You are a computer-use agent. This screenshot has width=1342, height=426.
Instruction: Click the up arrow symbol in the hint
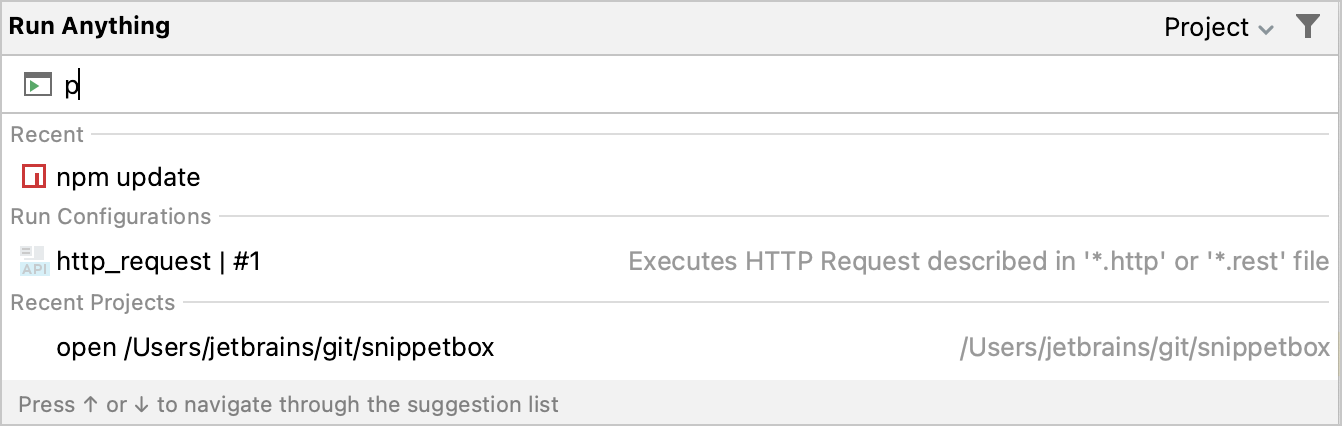click(x=90, y=405)
